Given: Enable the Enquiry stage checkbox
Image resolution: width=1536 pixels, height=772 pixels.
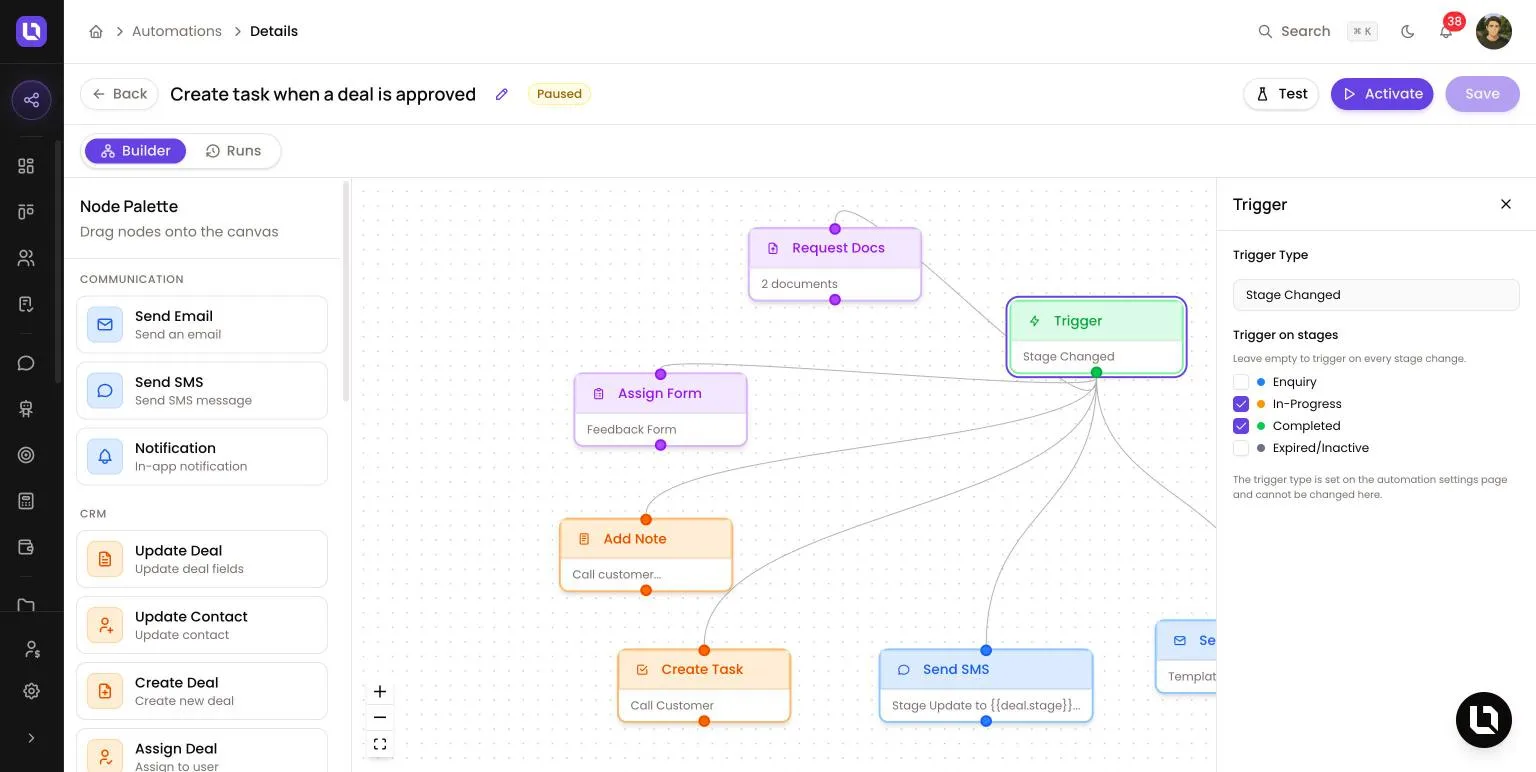Looking at the screenshot, I should [x=1241, y=382].
